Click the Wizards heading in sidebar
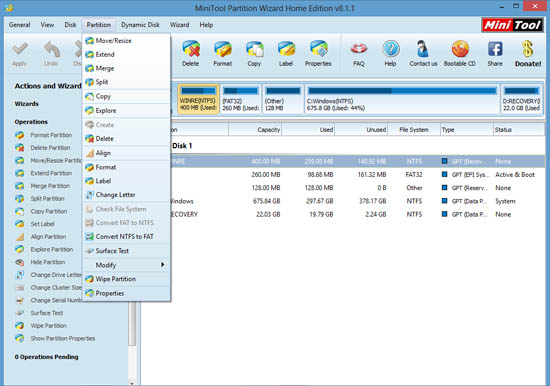This screenshot has height=386, width=550. tap(27, 104)
